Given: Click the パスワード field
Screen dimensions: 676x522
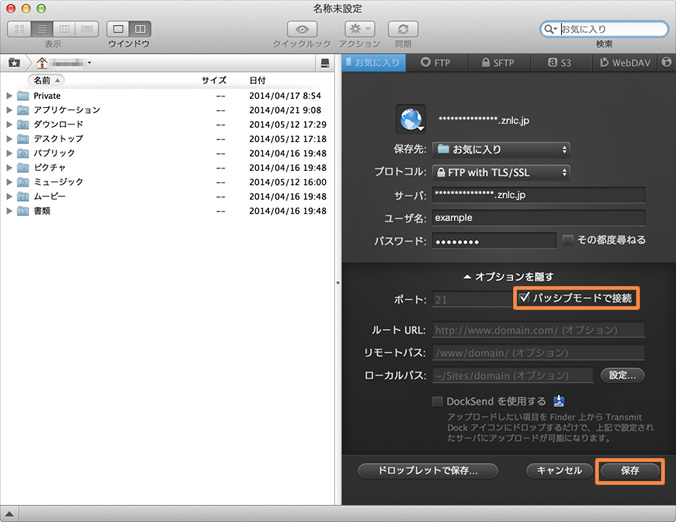Looking at the screenshot, I should 494,241.
